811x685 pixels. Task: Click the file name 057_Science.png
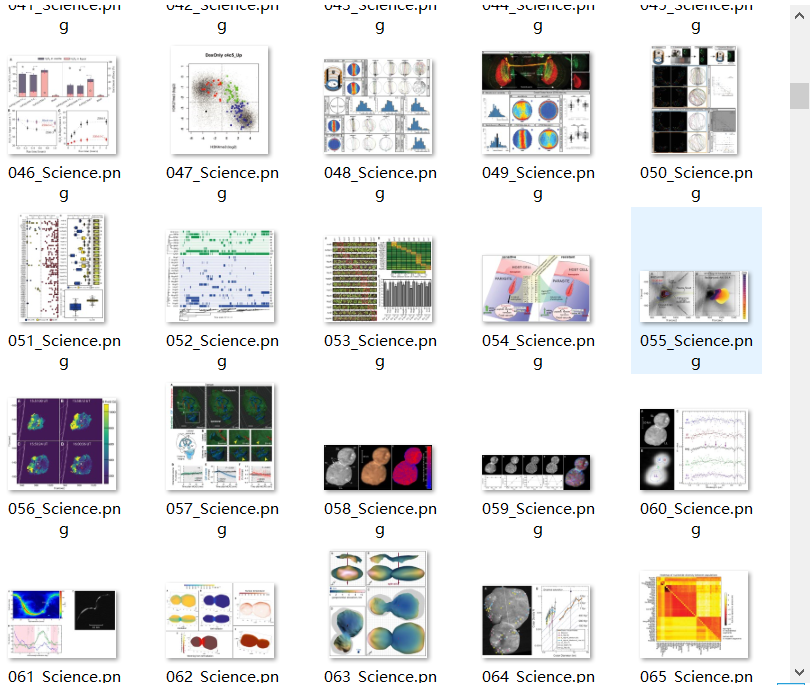pyautogui.click(x=222, y=518)
